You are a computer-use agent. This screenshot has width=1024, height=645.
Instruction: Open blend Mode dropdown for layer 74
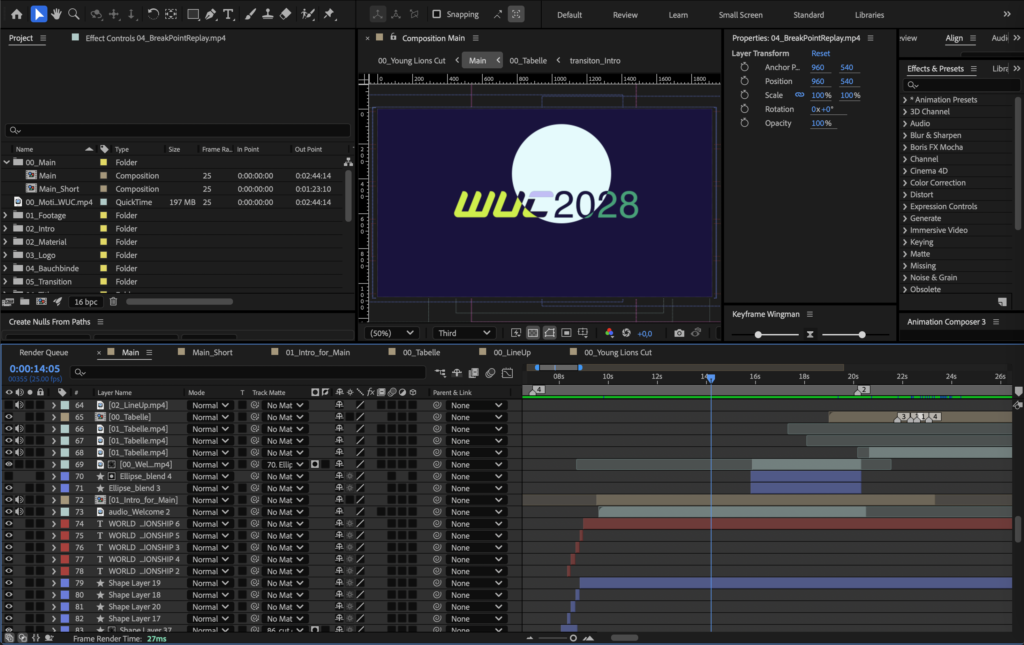pyautogui.click(x=210, y=524)
